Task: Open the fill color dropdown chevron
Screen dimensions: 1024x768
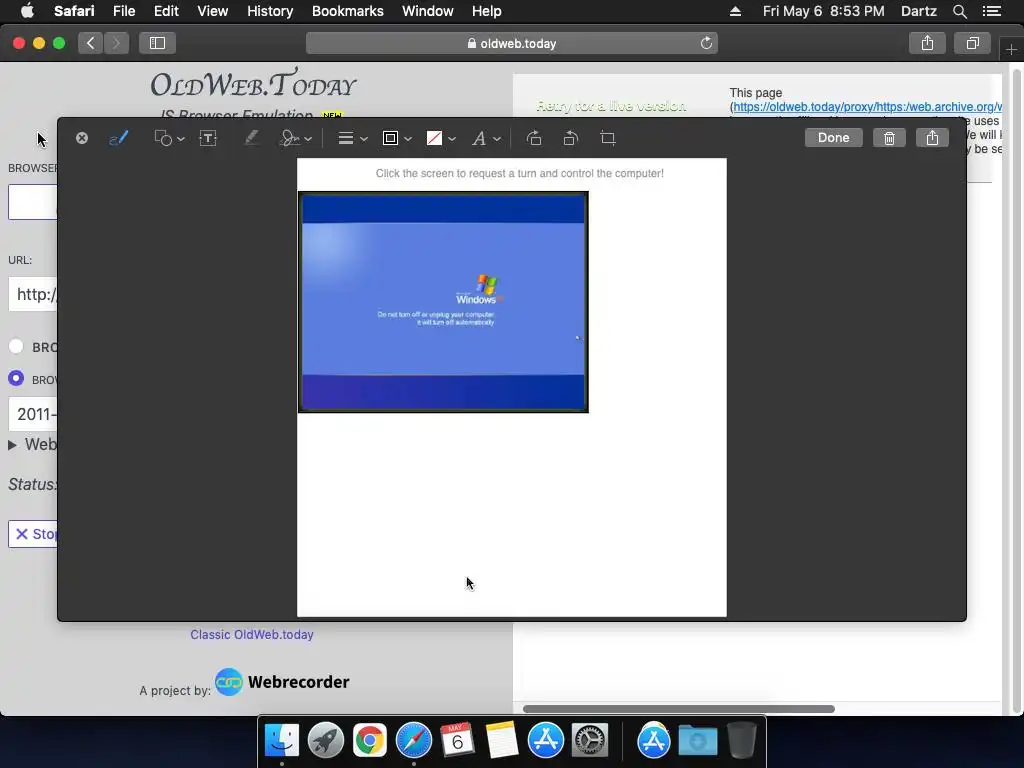Action: (x=452, y=138)
